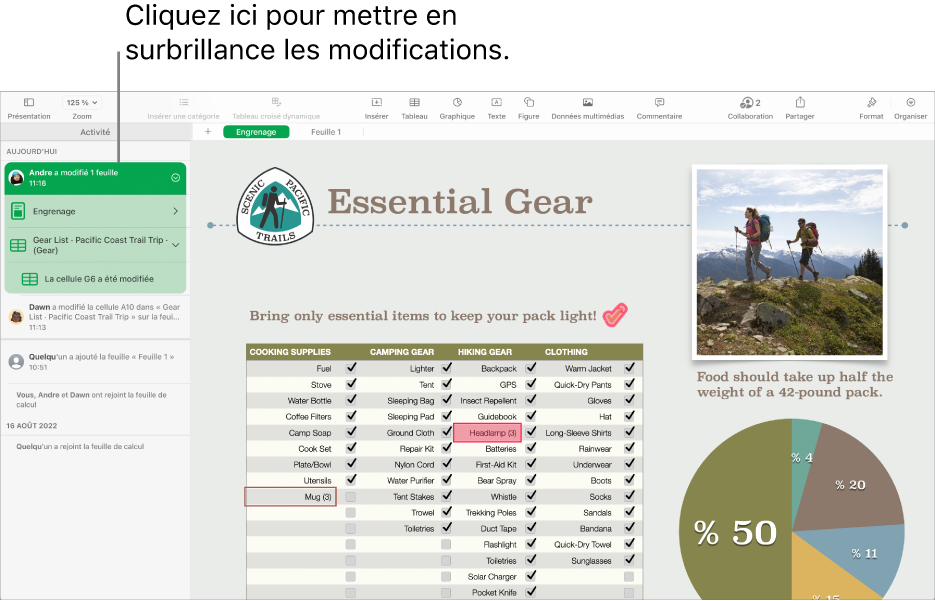Screen dimensions: 935x601
Task: Check the empty Mug (3) checkbox
Action: [351, 497]
